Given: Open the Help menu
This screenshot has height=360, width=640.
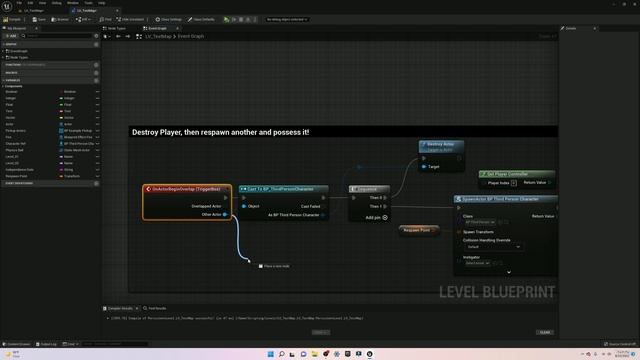Looking at the screenshot, I should point(101,3).
